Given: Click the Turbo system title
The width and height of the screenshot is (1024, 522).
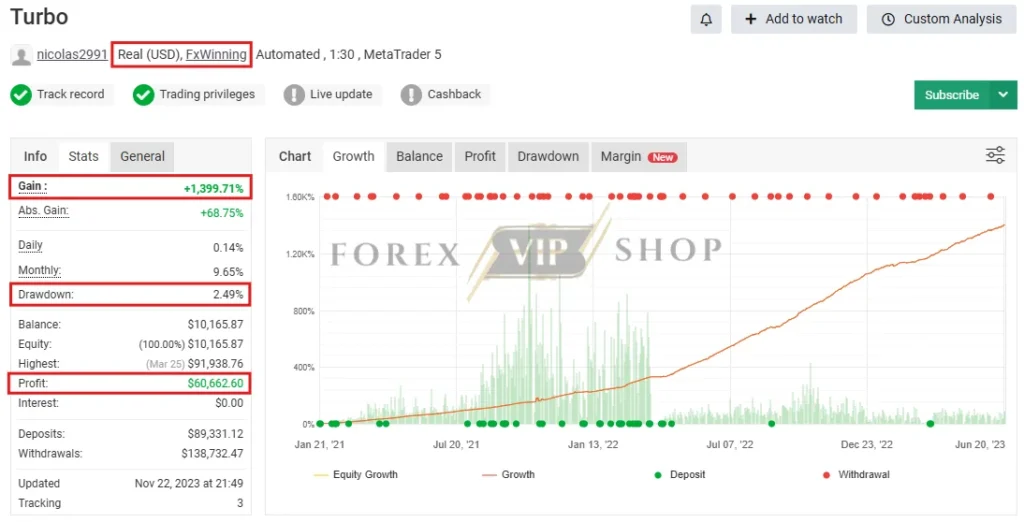Looking at the screenshot, I should coord(39,17).
